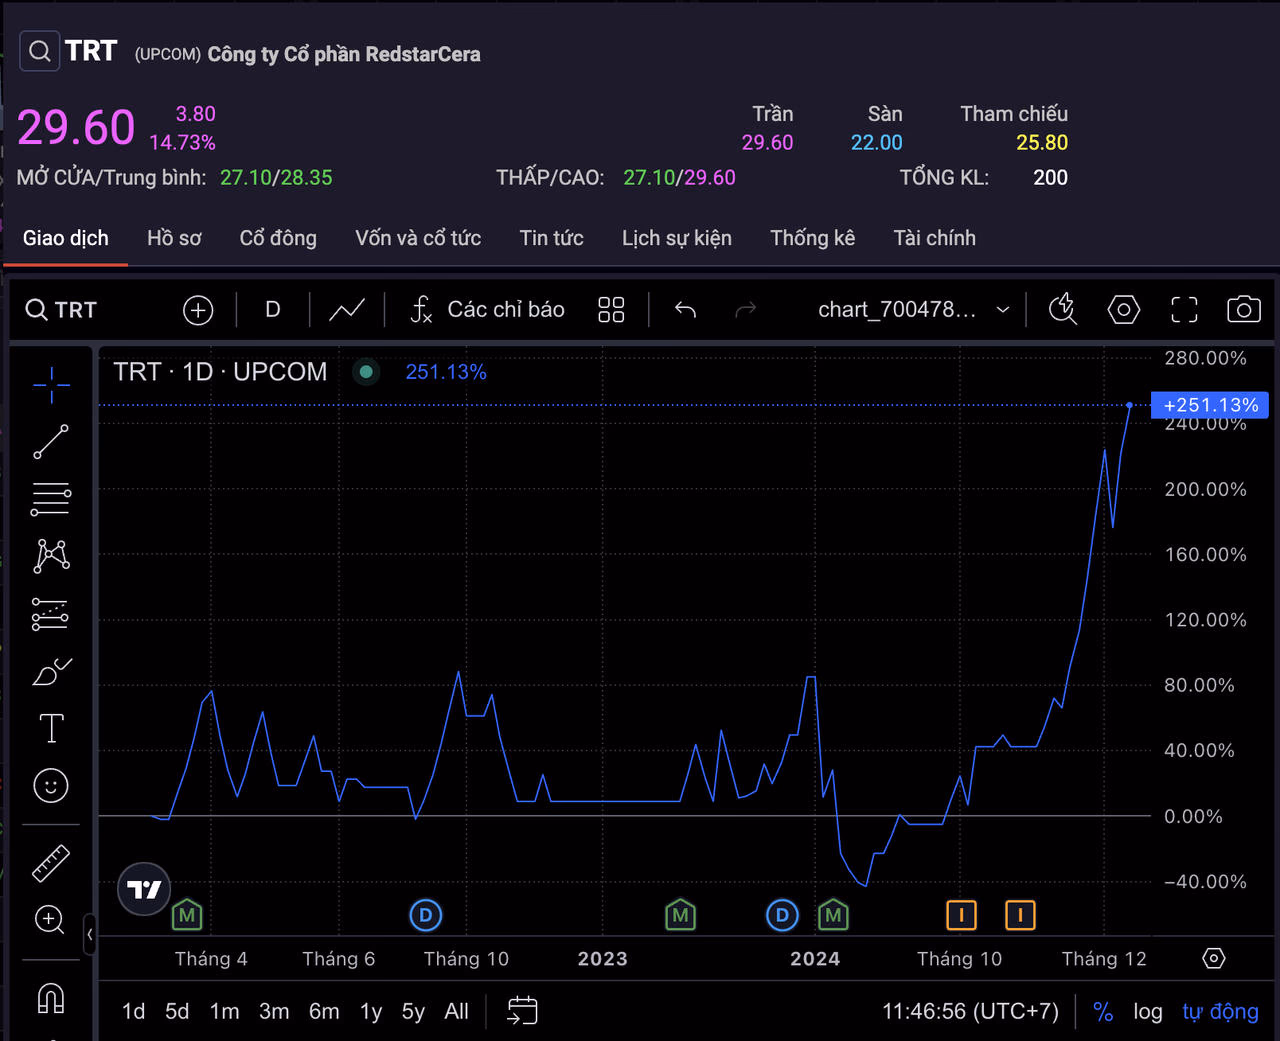Open the chart line style dropdown
Image resolution: width=1280 pixels, height=1041 pixels.
pos(347,310)
